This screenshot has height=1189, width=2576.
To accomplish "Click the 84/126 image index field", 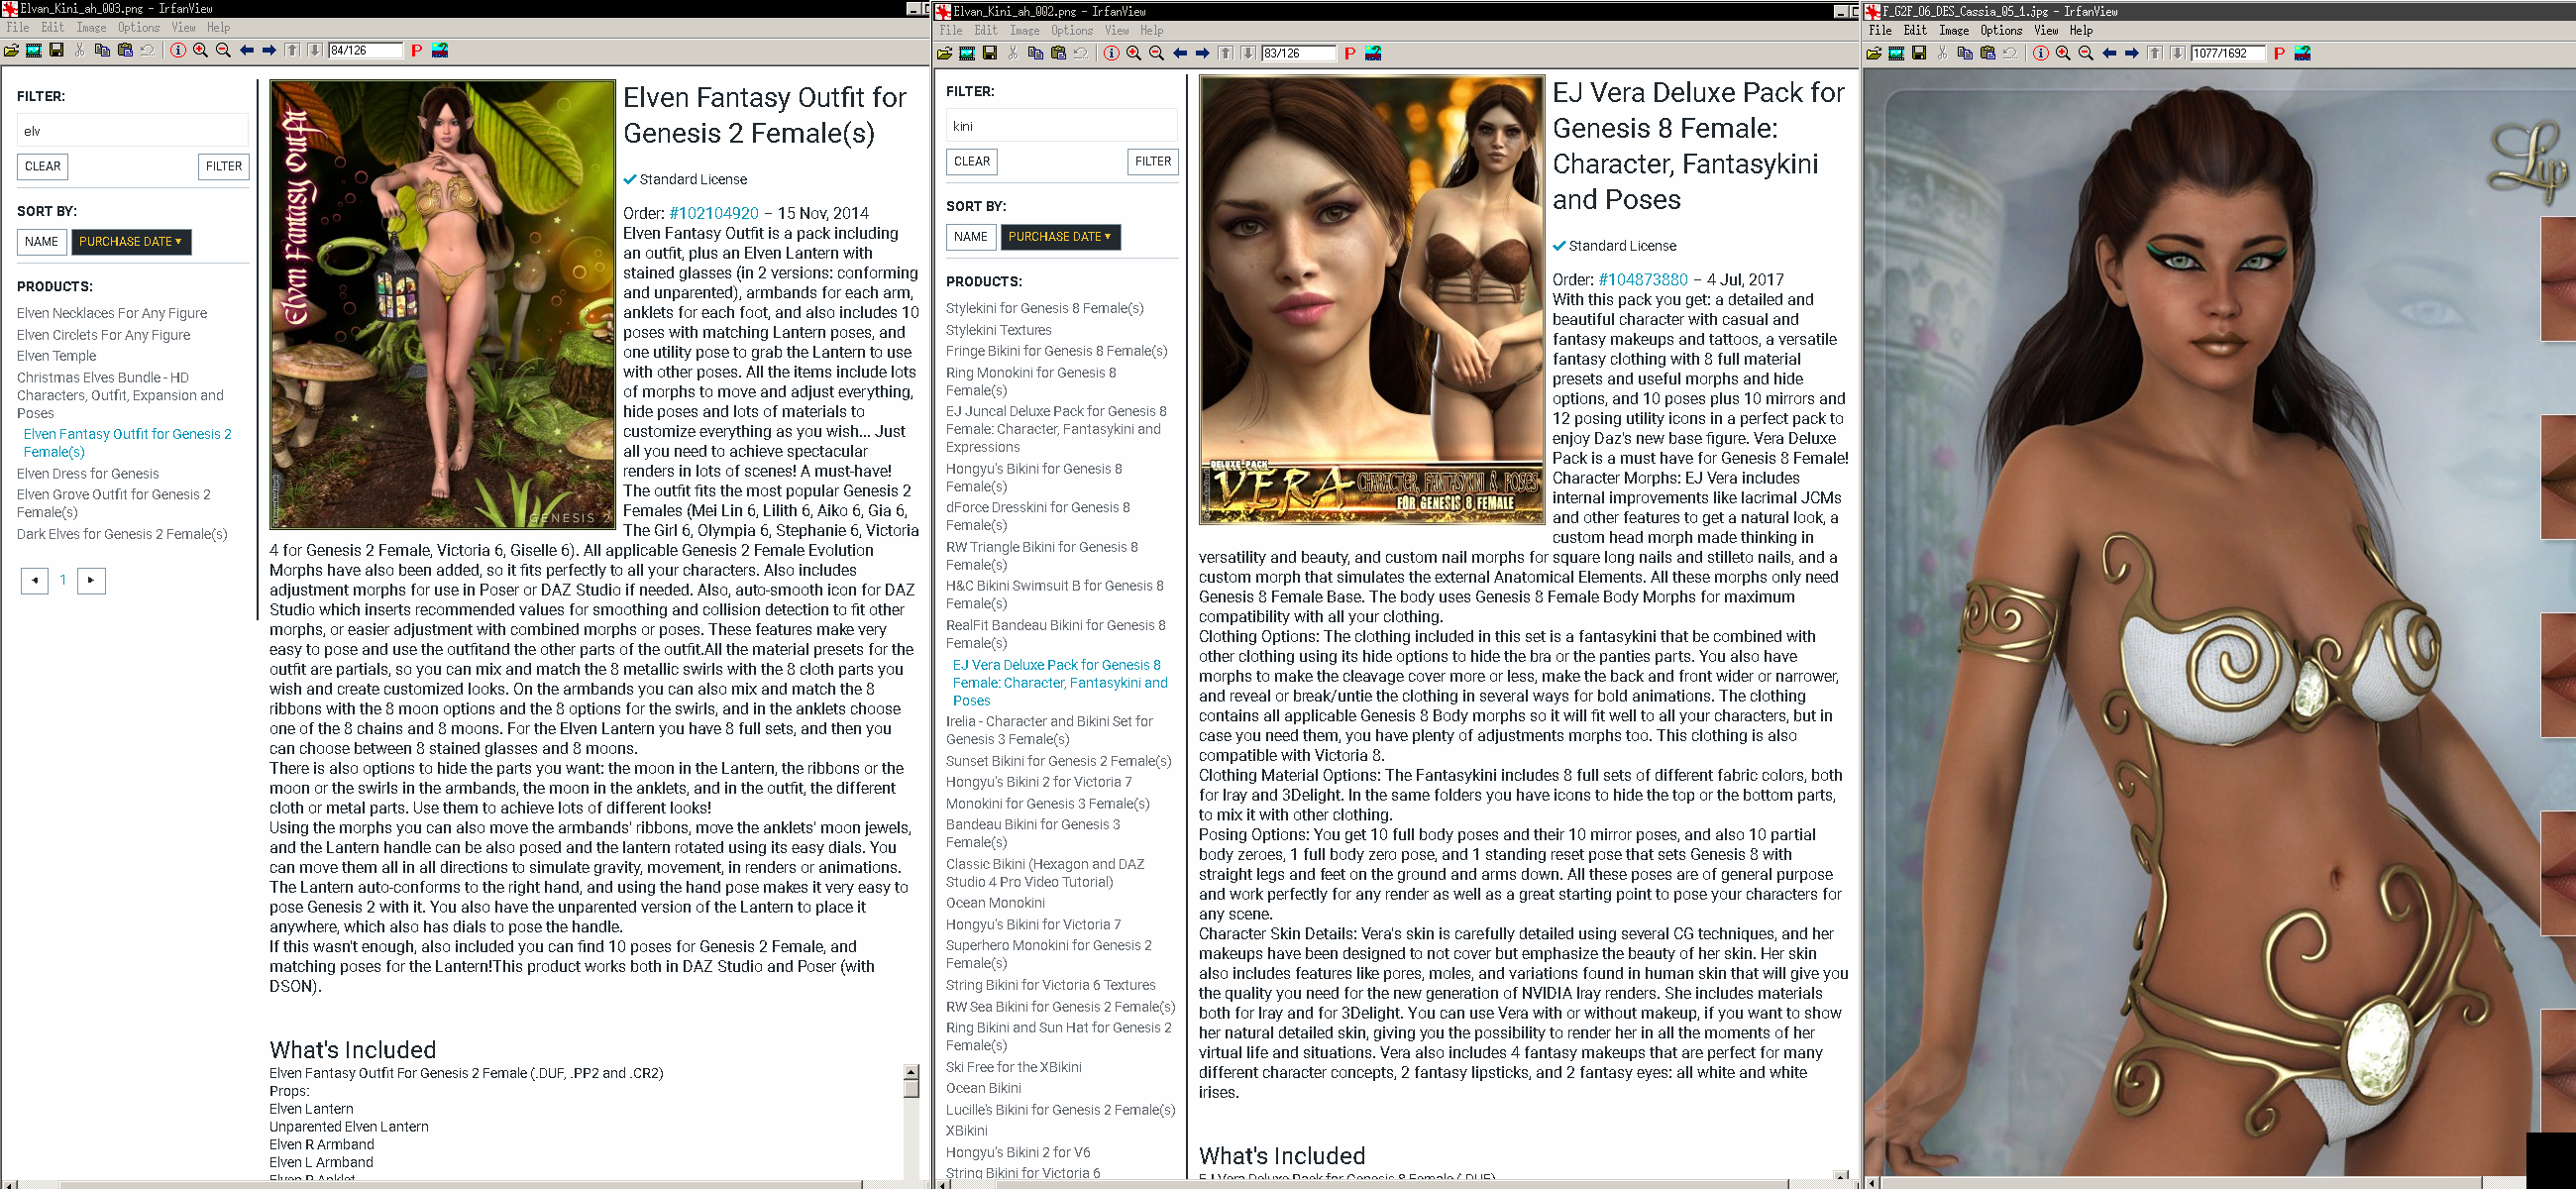I will pos(364,50).
